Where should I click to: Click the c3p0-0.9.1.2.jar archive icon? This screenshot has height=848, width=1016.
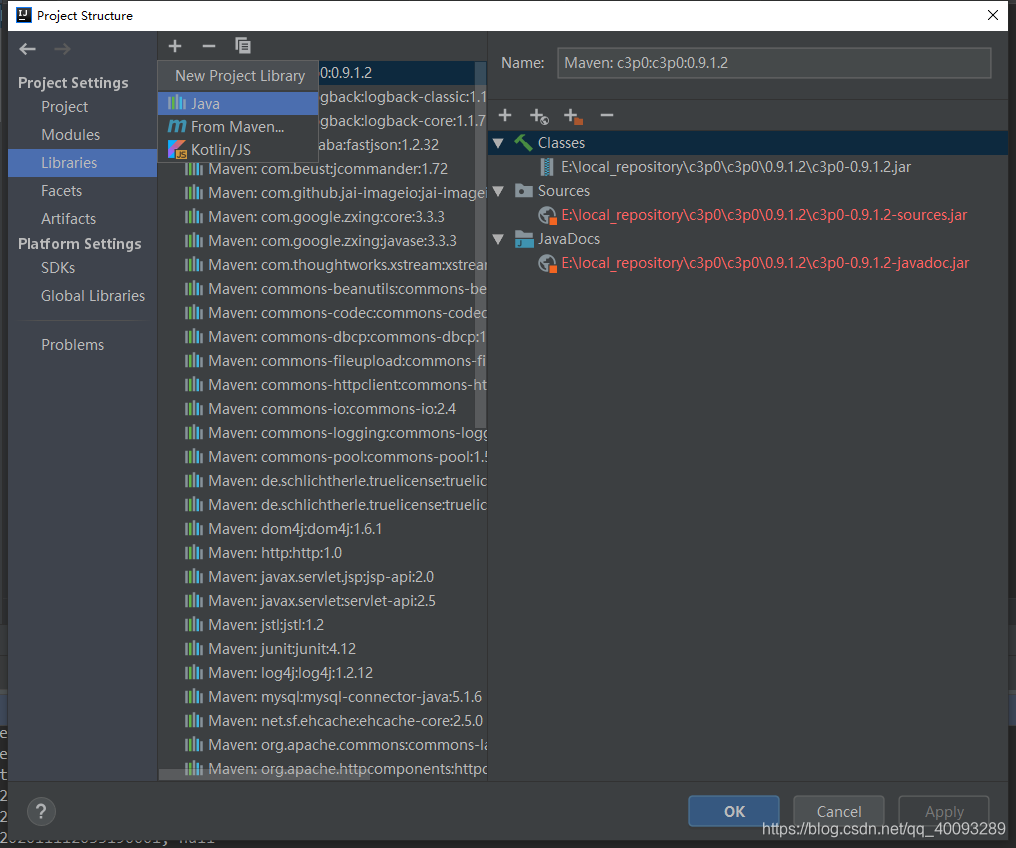547,167
